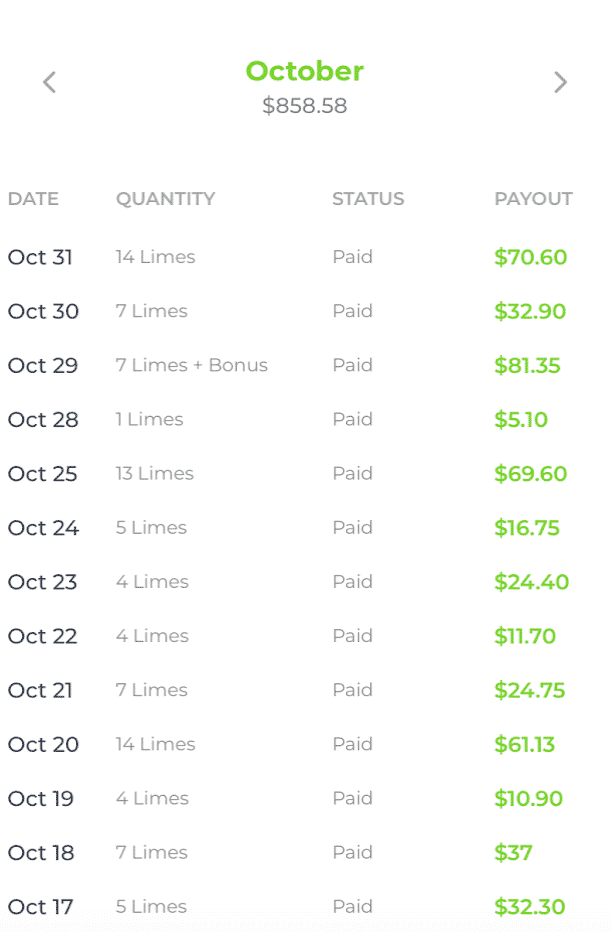Open the 7 Limes + Bonus entry
Viewport: 612px width, 932px height.
pos(191,365)
